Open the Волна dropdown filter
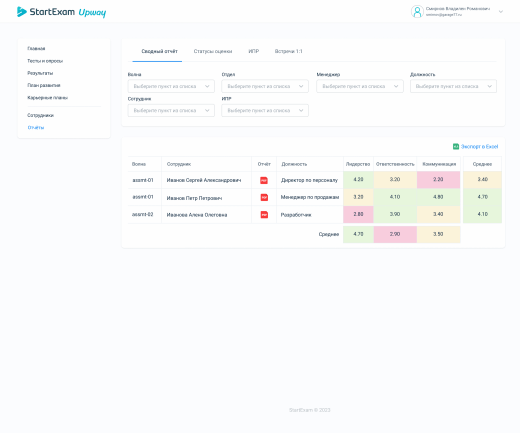The height and width of the screenshot is (433, 520). tap(171, 86)
